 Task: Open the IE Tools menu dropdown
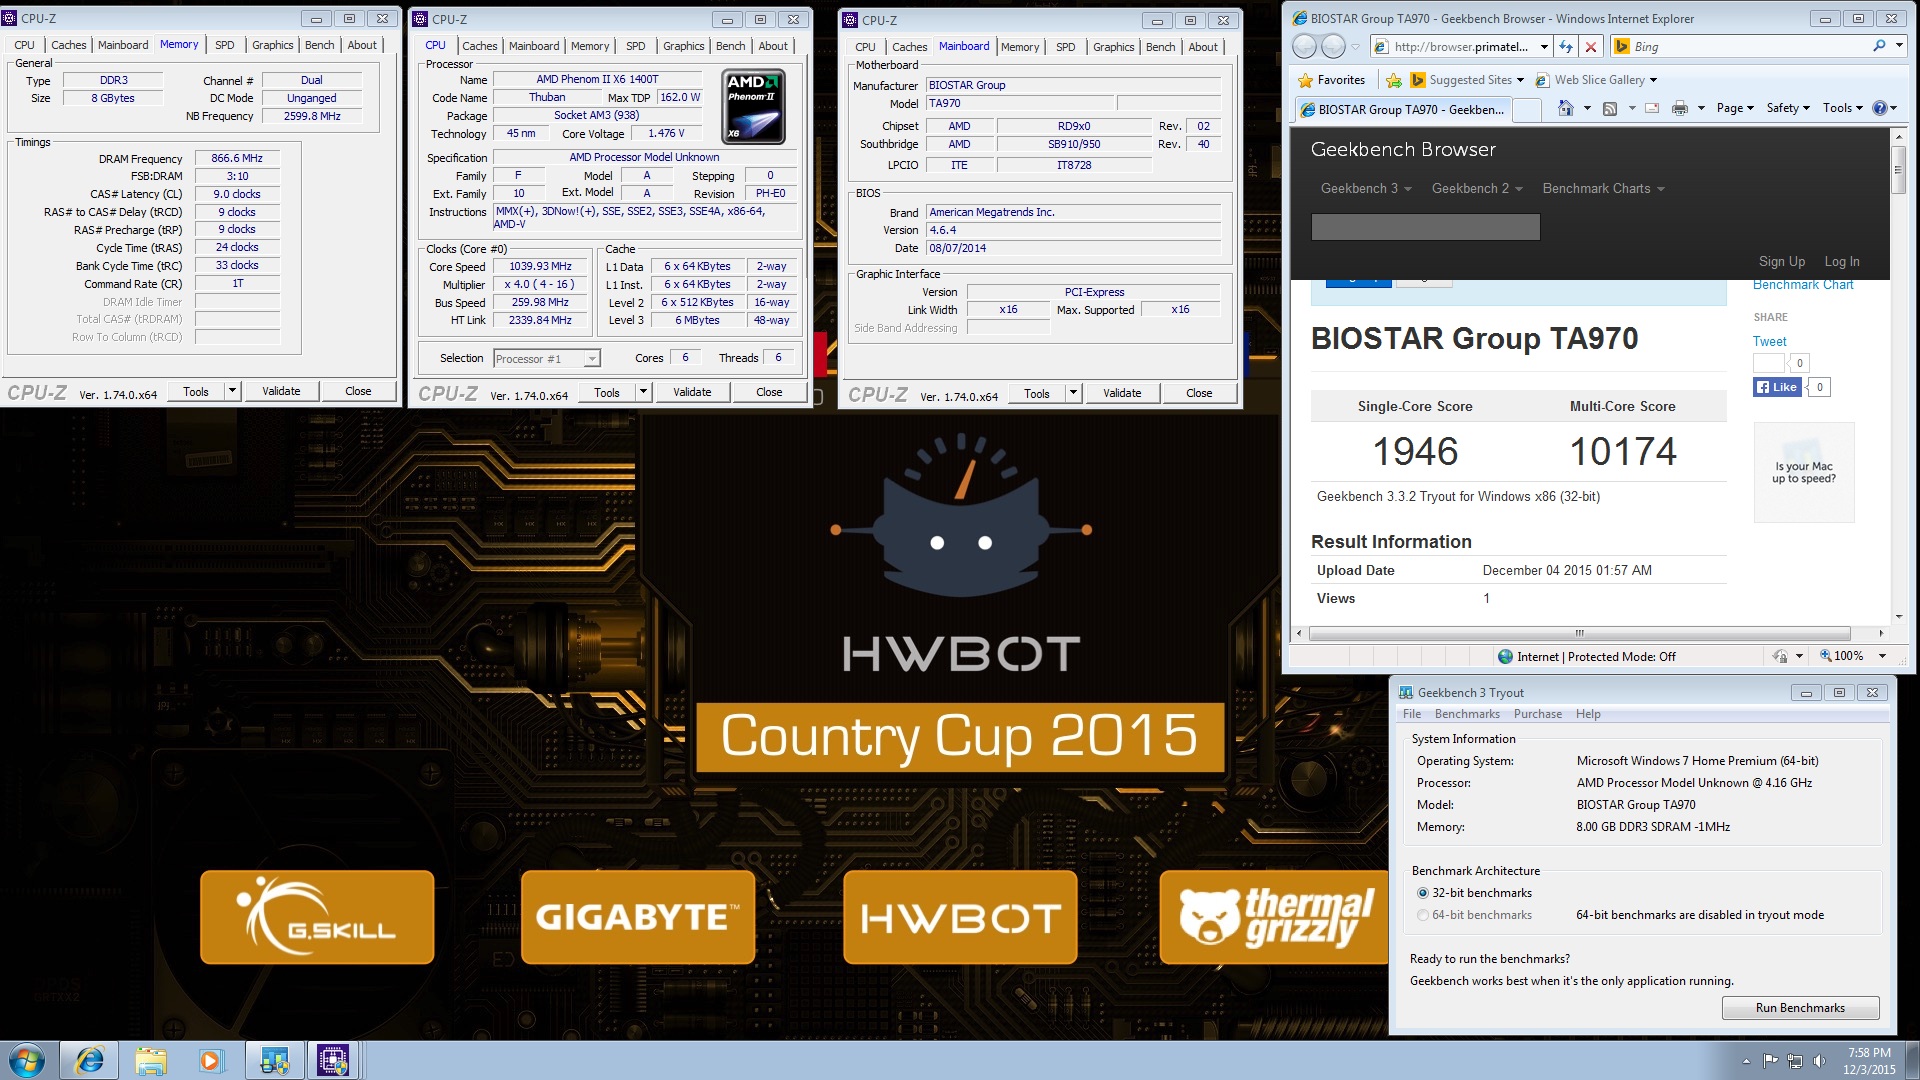pos(1842,108)
